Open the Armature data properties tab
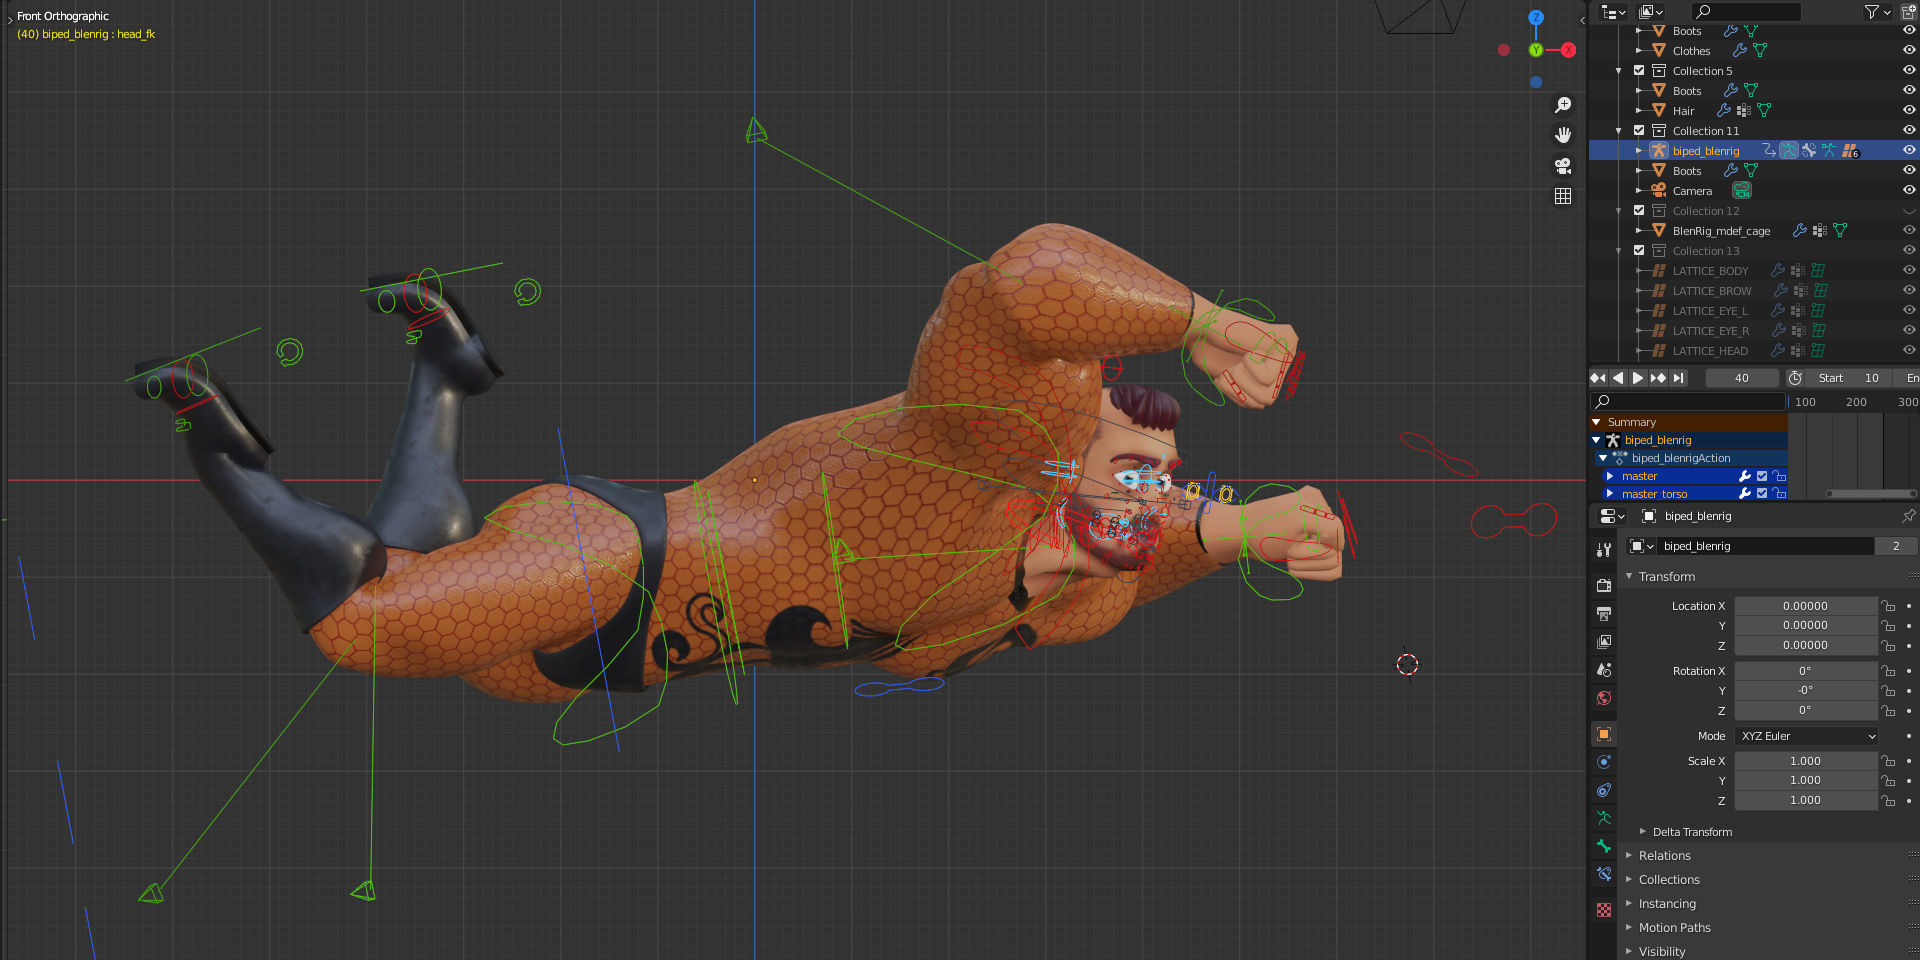 coord(1604,818)
